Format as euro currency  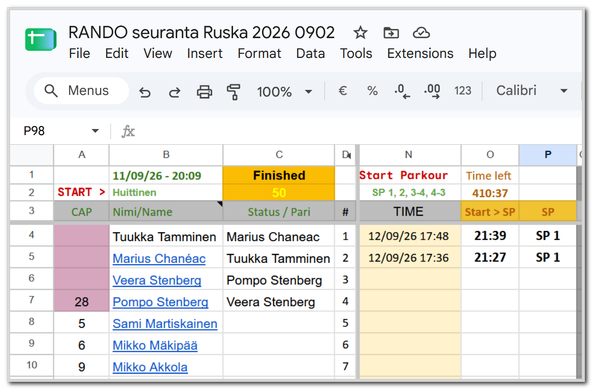coord(342,91)
